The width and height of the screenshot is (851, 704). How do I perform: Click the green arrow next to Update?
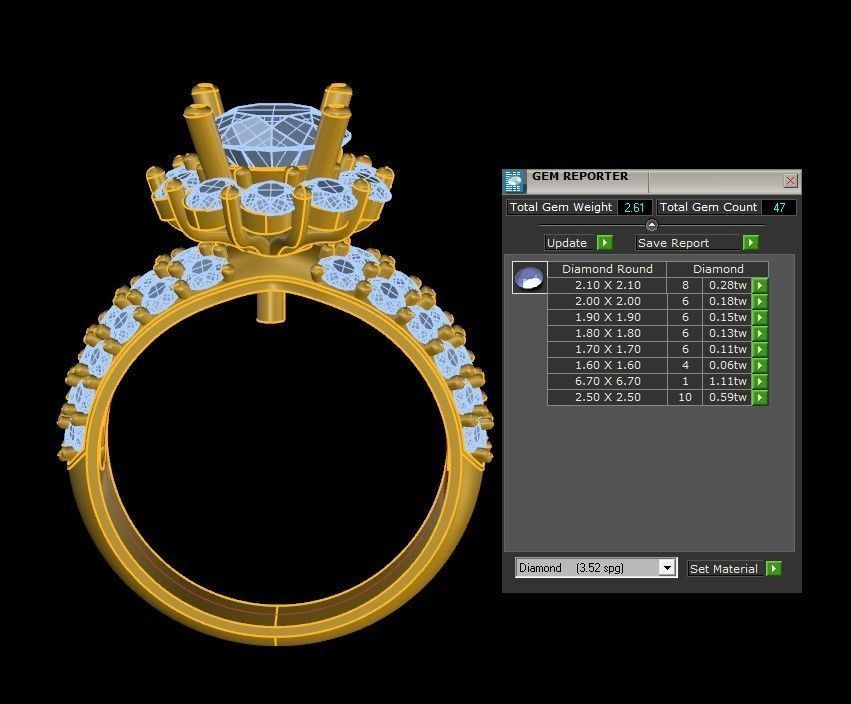point(605,243)
